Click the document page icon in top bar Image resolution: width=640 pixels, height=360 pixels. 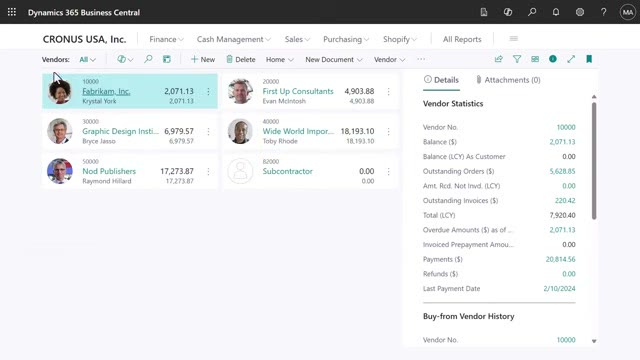pos(484,12)
